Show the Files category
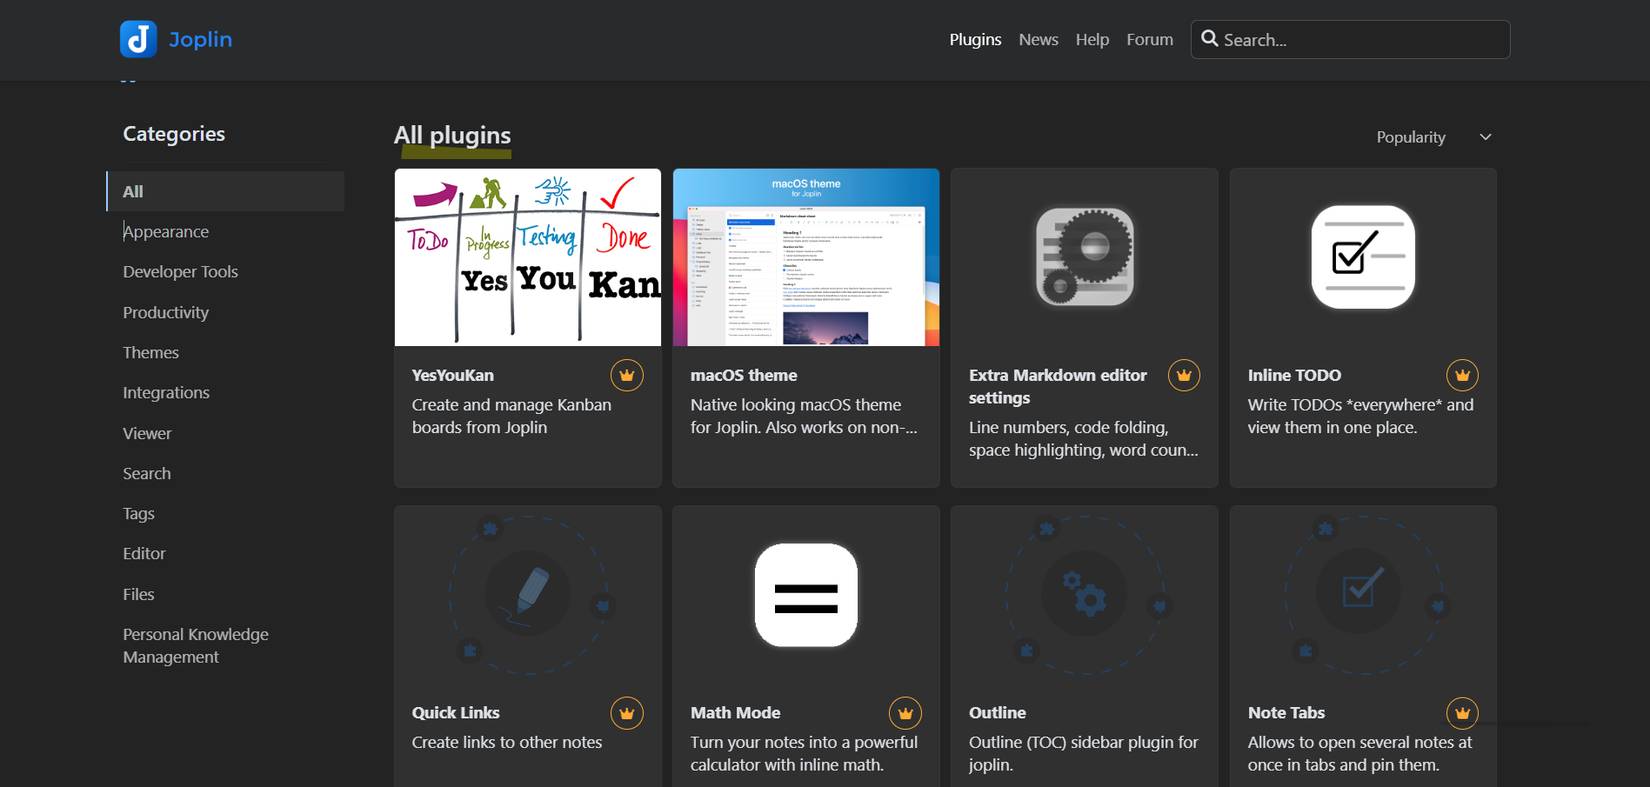This screenshot has height=787, width=1650. tap(139, 594)
